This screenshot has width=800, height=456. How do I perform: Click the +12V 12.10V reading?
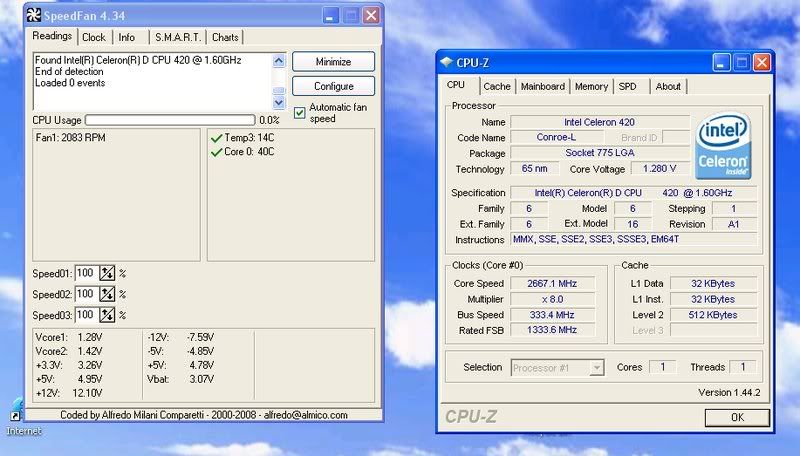[x=69, y=393]
